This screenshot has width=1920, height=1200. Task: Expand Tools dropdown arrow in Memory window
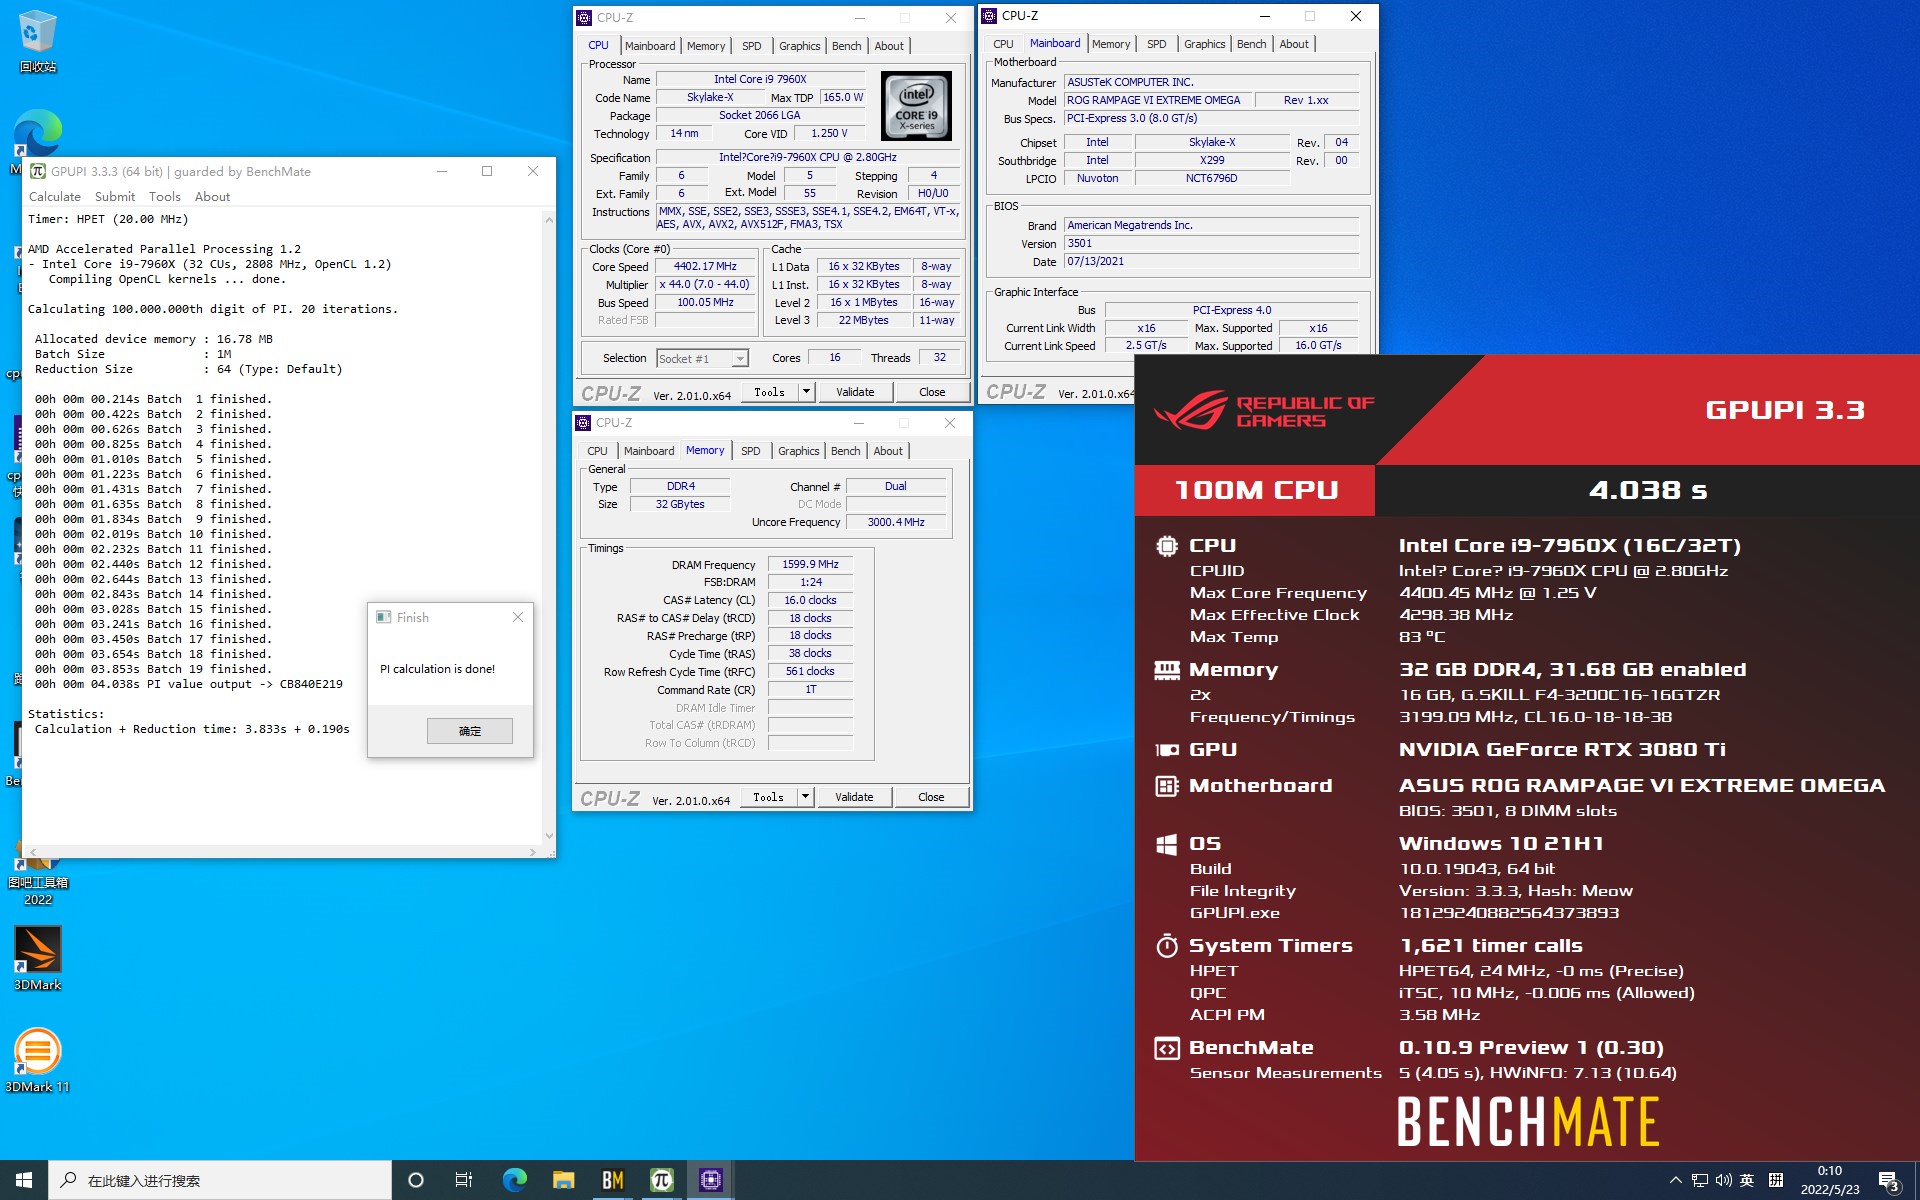(805, 797)
